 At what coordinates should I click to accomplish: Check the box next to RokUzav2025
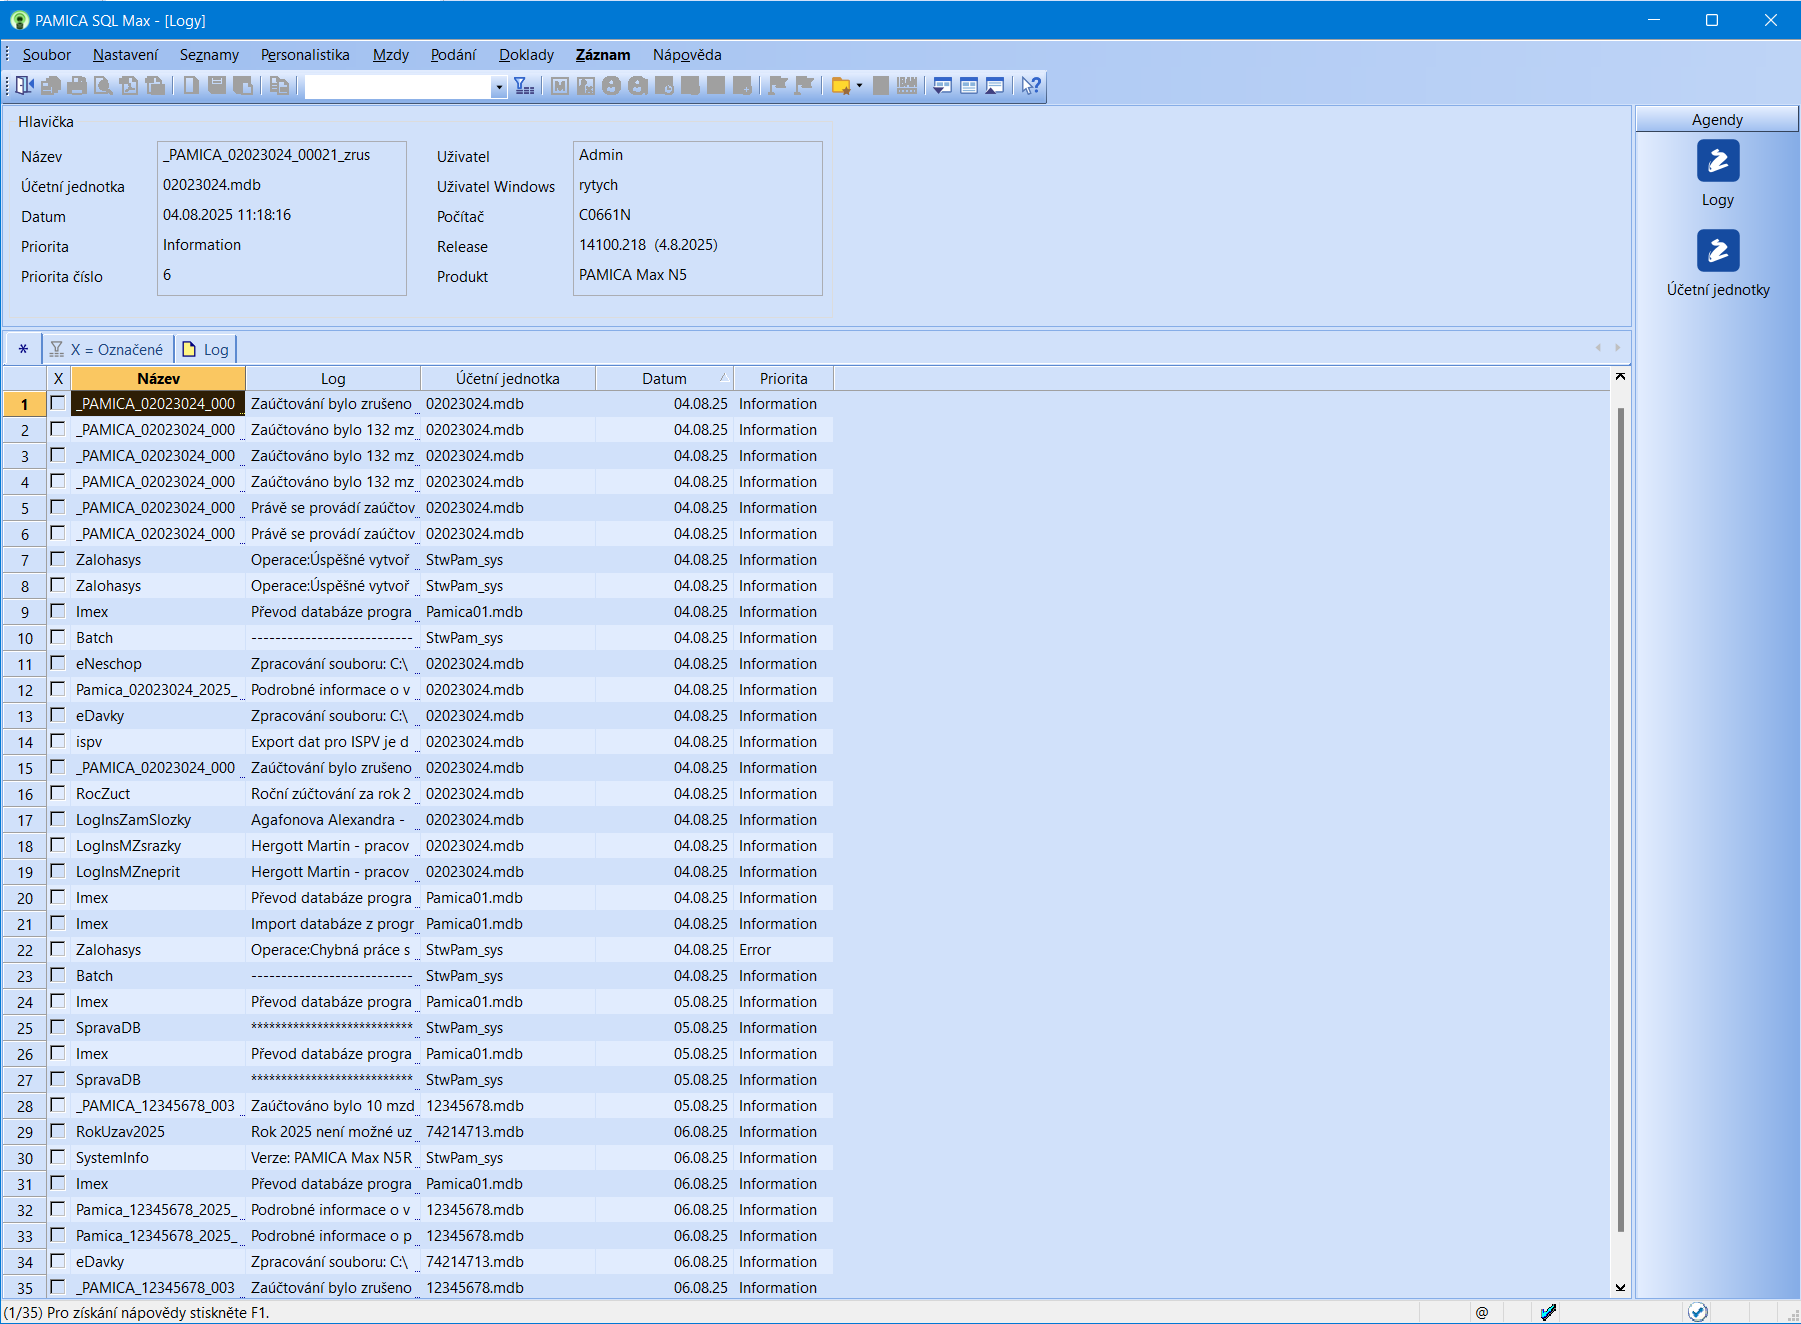tap(58, 1131)
